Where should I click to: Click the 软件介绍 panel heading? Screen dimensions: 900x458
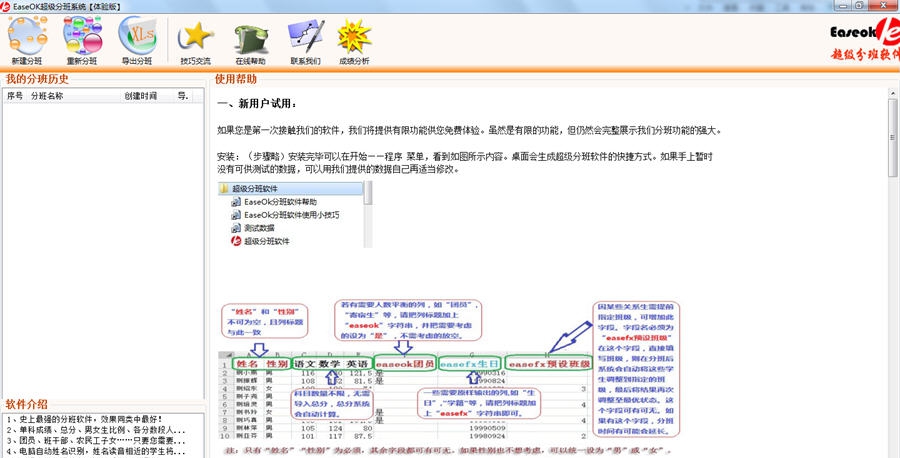(26, 404)
